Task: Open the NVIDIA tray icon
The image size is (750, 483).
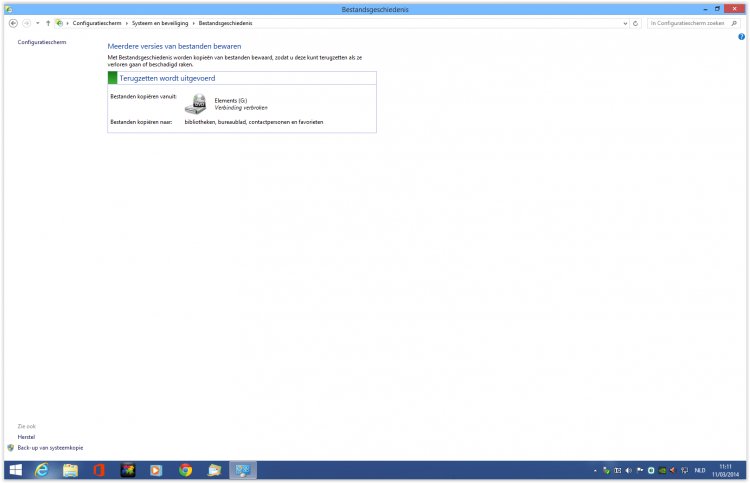Action: point(662,471)
